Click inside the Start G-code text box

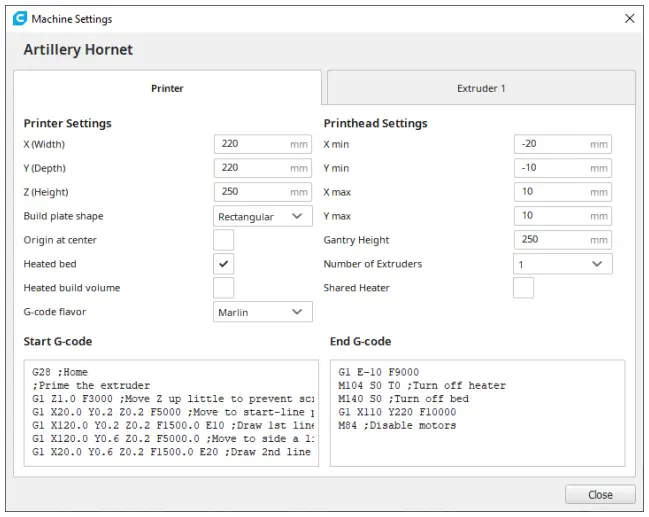tap(171, 413)
